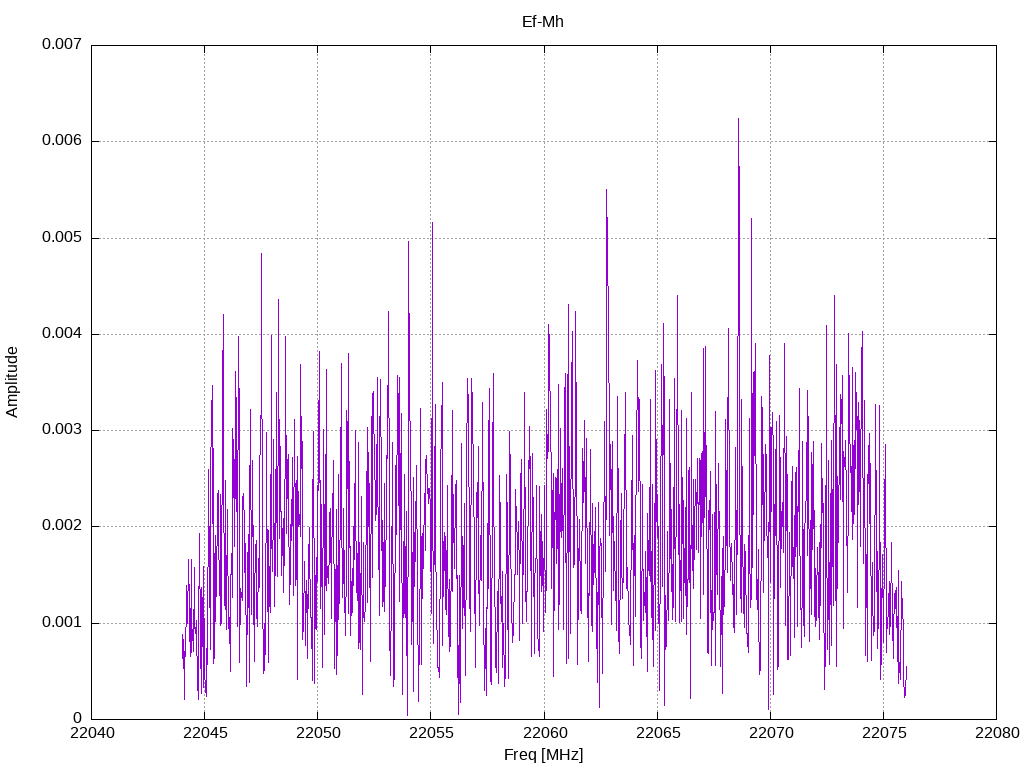Click the y-axis tick label 0.005
The height and width of the screenshot is (768, 1024).
pos(62,237)
